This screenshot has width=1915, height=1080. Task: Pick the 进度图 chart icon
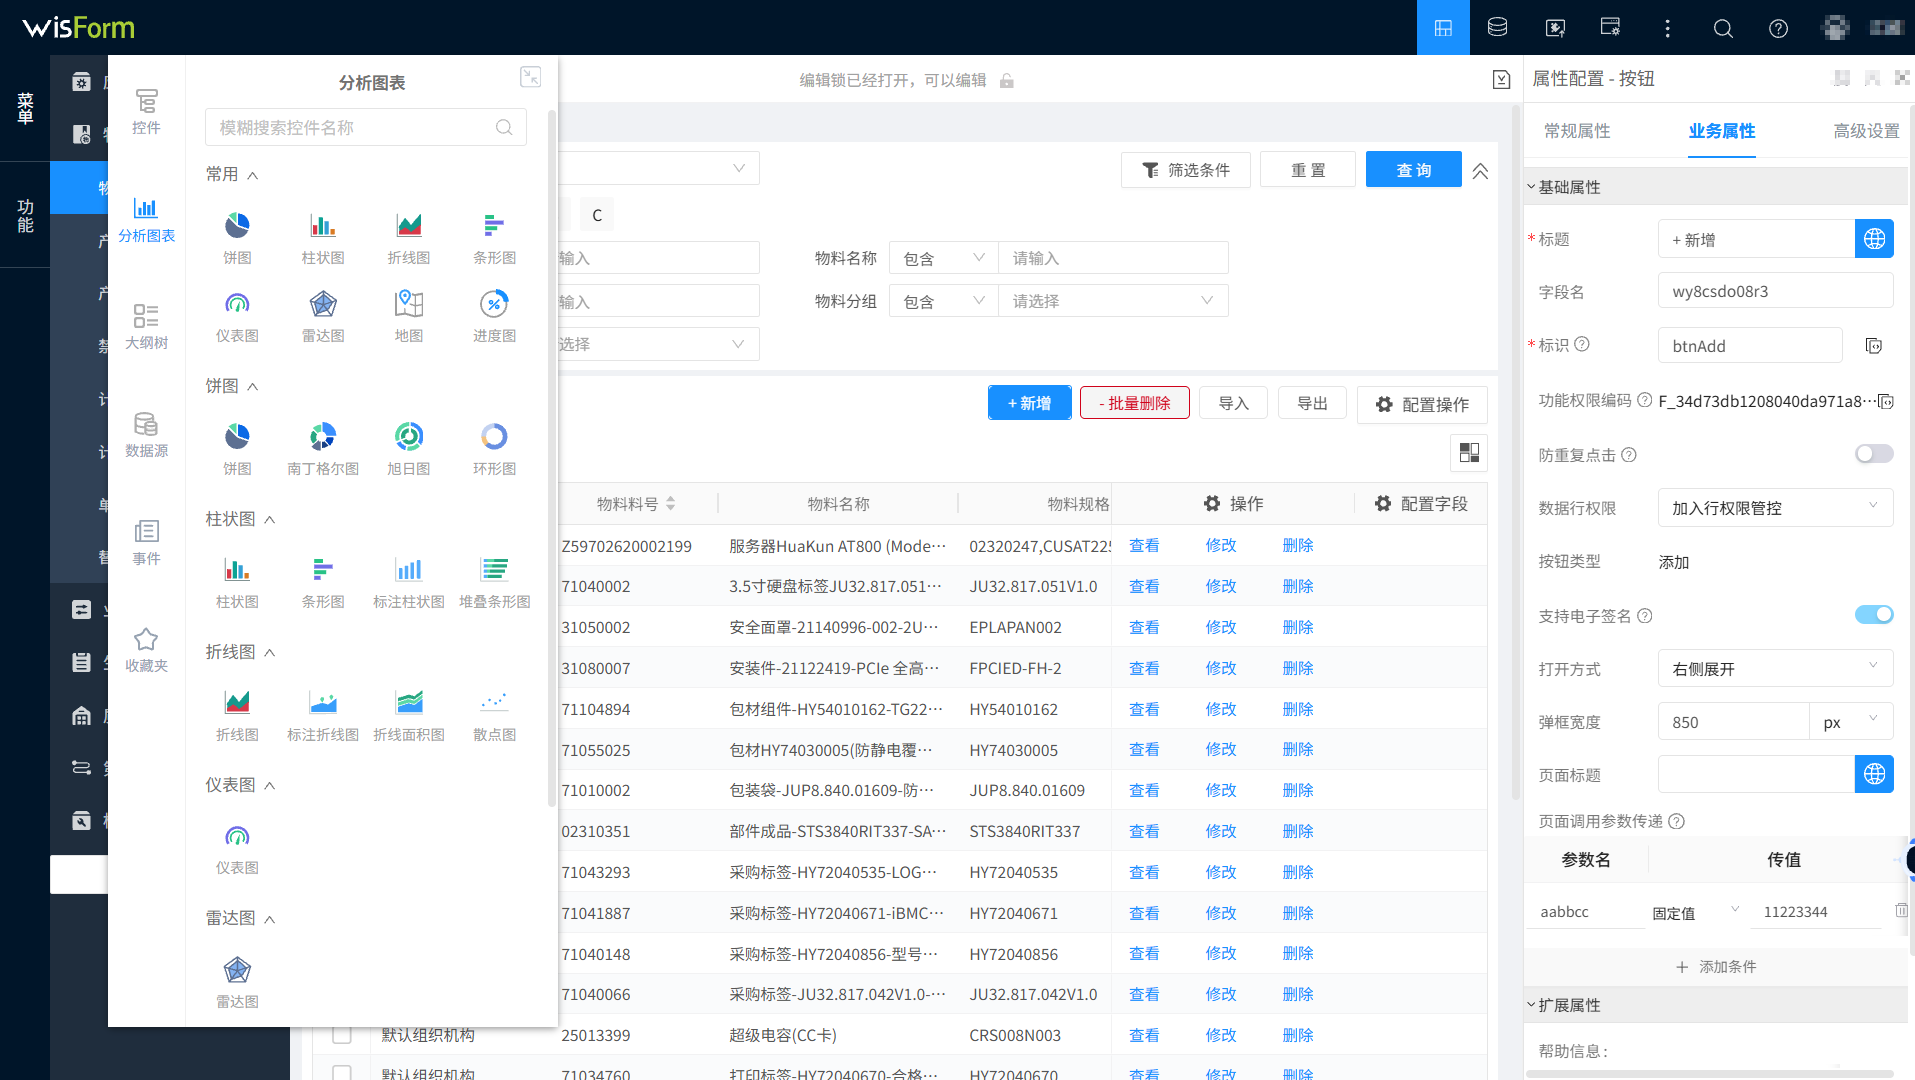pyautogui.click(x=495, y=315)
